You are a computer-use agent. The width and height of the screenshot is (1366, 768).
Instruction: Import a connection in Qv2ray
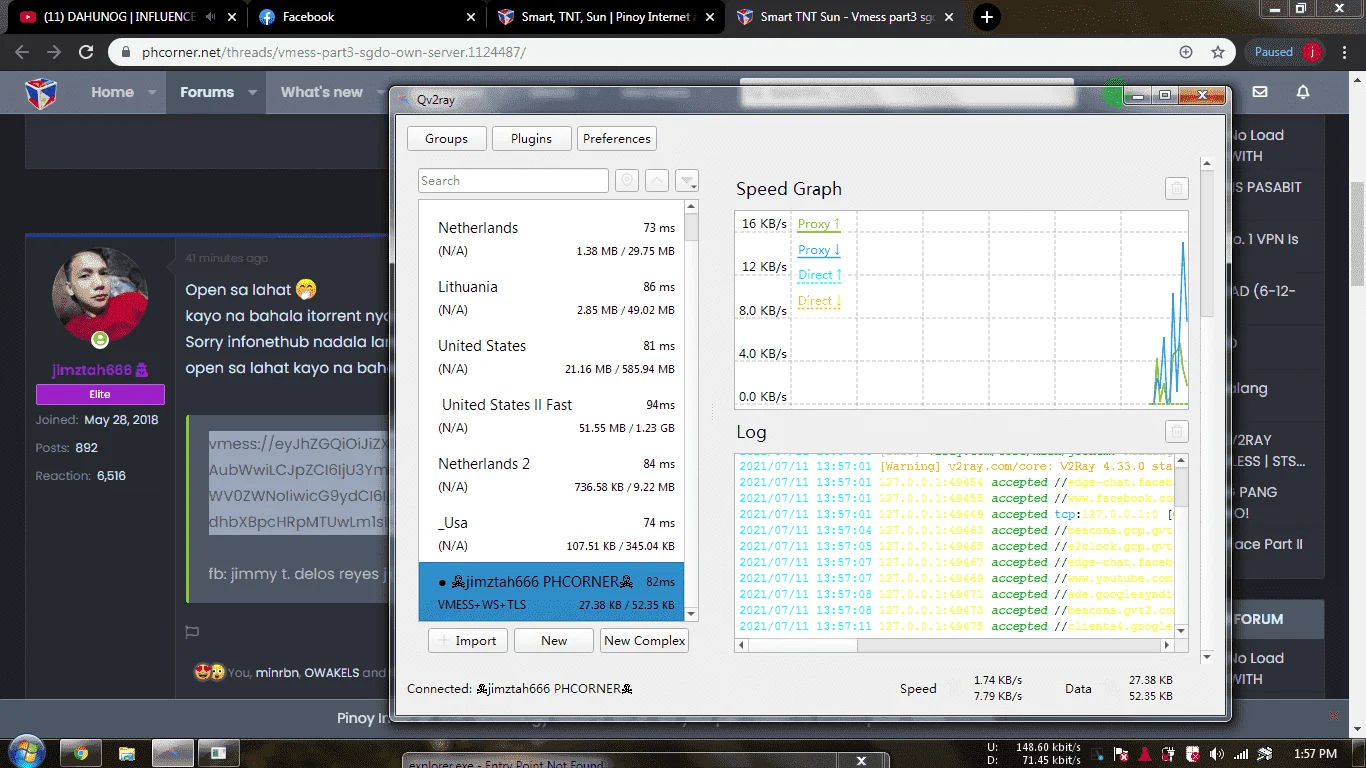coord(468,641)
